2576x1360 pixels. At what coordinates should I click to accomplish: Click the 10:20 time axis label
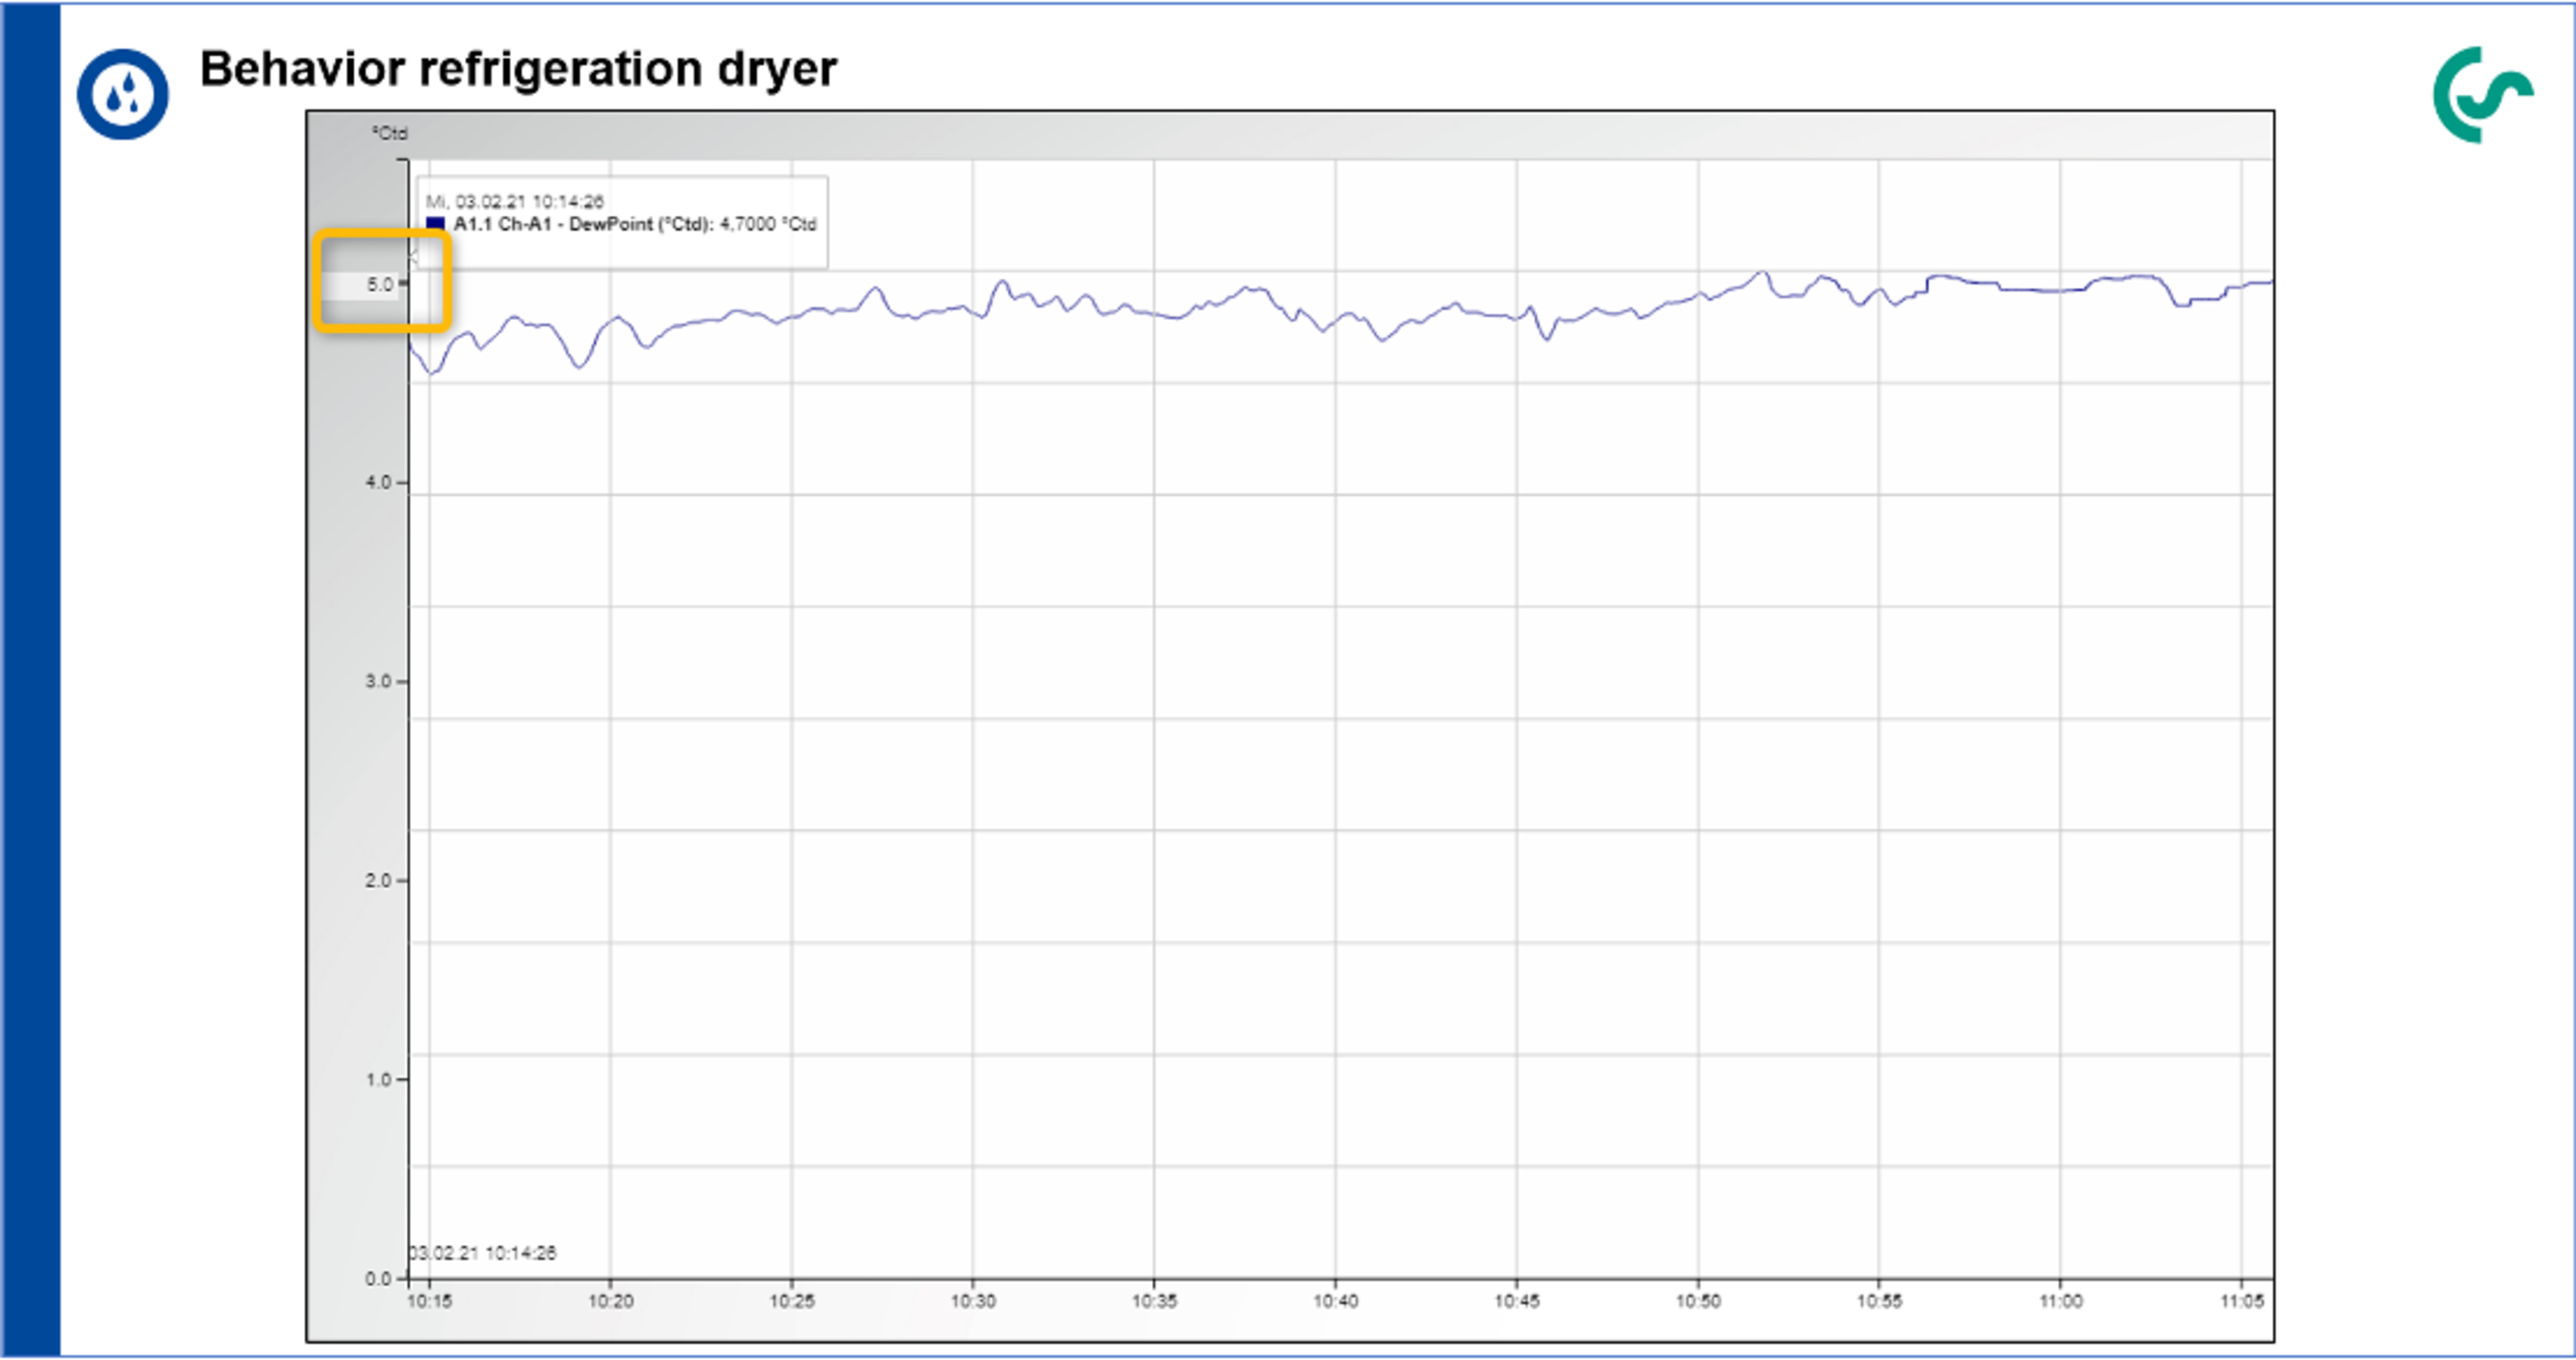(610, 1301)
